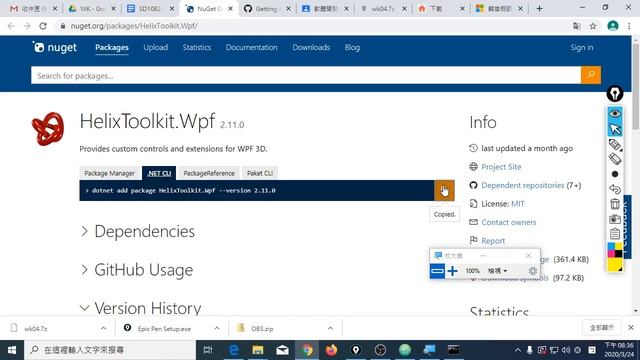
Task: Open the Magnifier views dropdown
Action: click(497, 271)
